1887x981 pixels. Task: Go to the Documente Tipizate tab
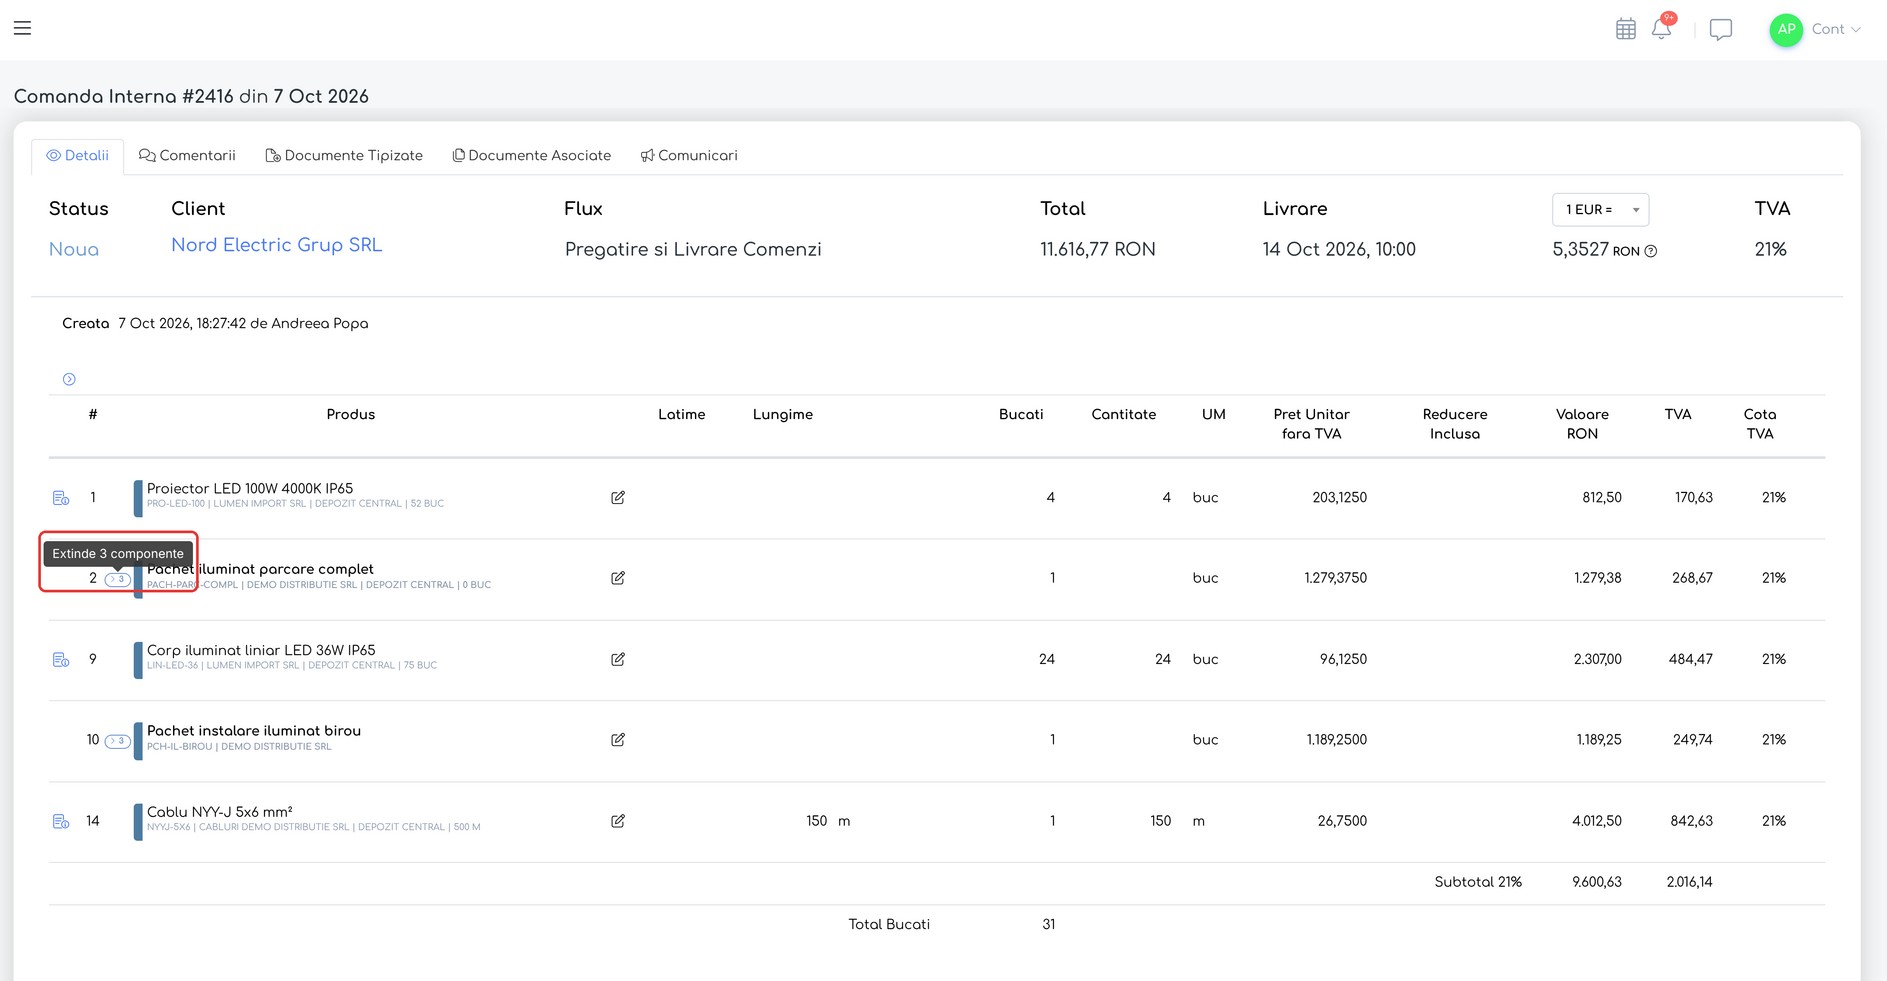(x=344, y=155)
